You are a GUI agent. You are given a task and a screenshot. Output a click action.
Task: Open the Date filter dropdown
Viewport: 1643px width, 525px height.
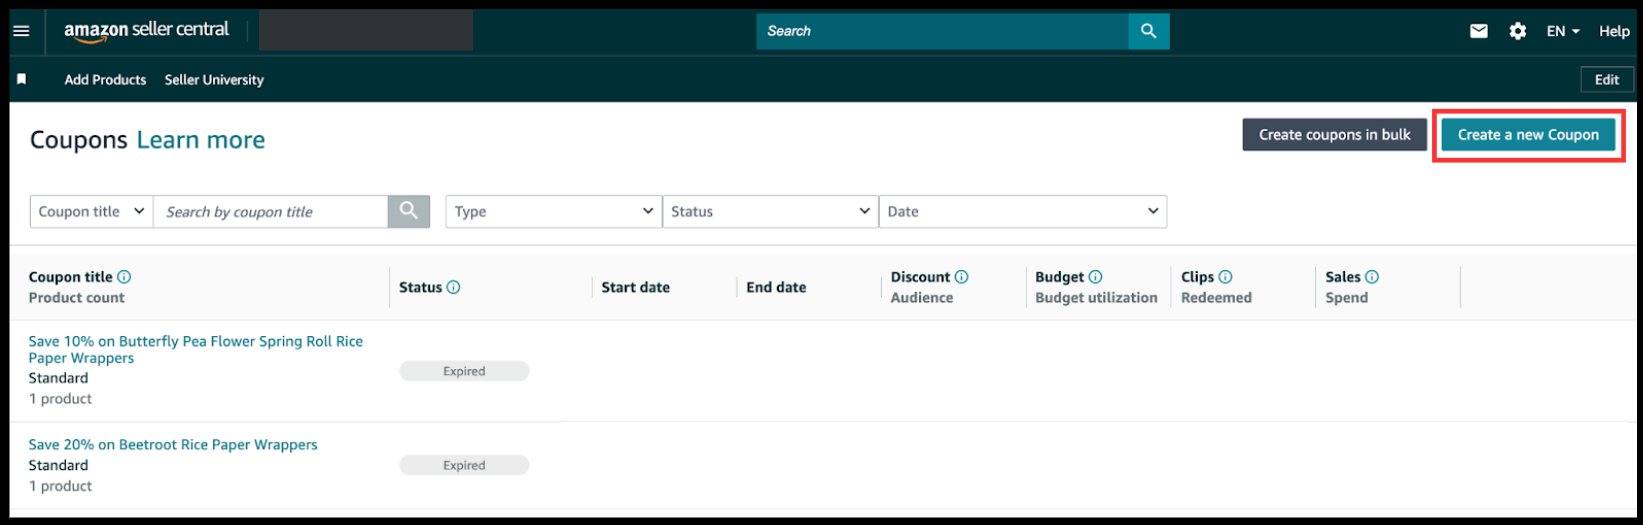(1022, 211)
